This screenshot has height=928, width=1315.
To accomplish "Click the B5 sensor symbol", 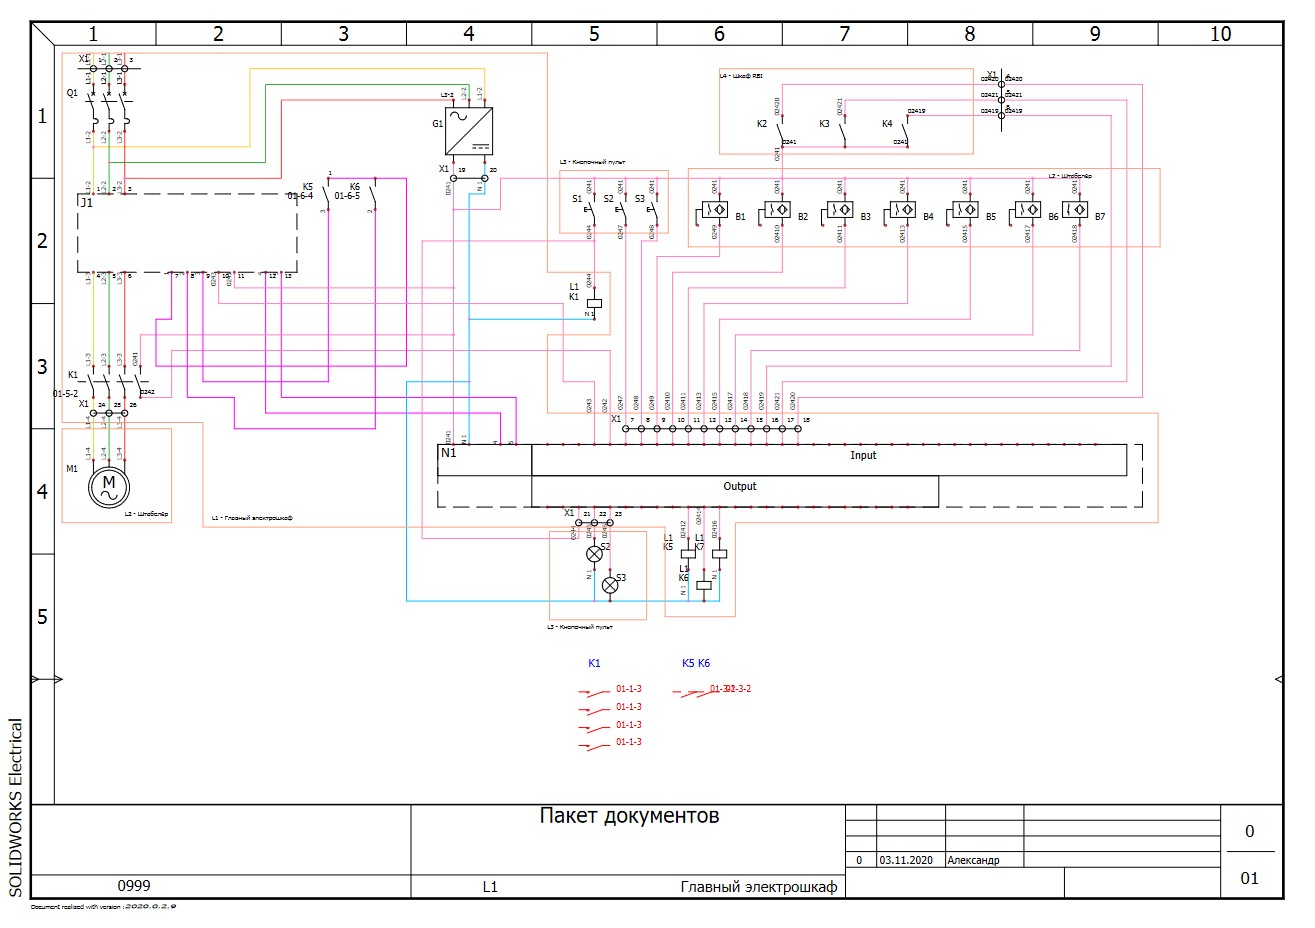I will [x=964, y=211].
